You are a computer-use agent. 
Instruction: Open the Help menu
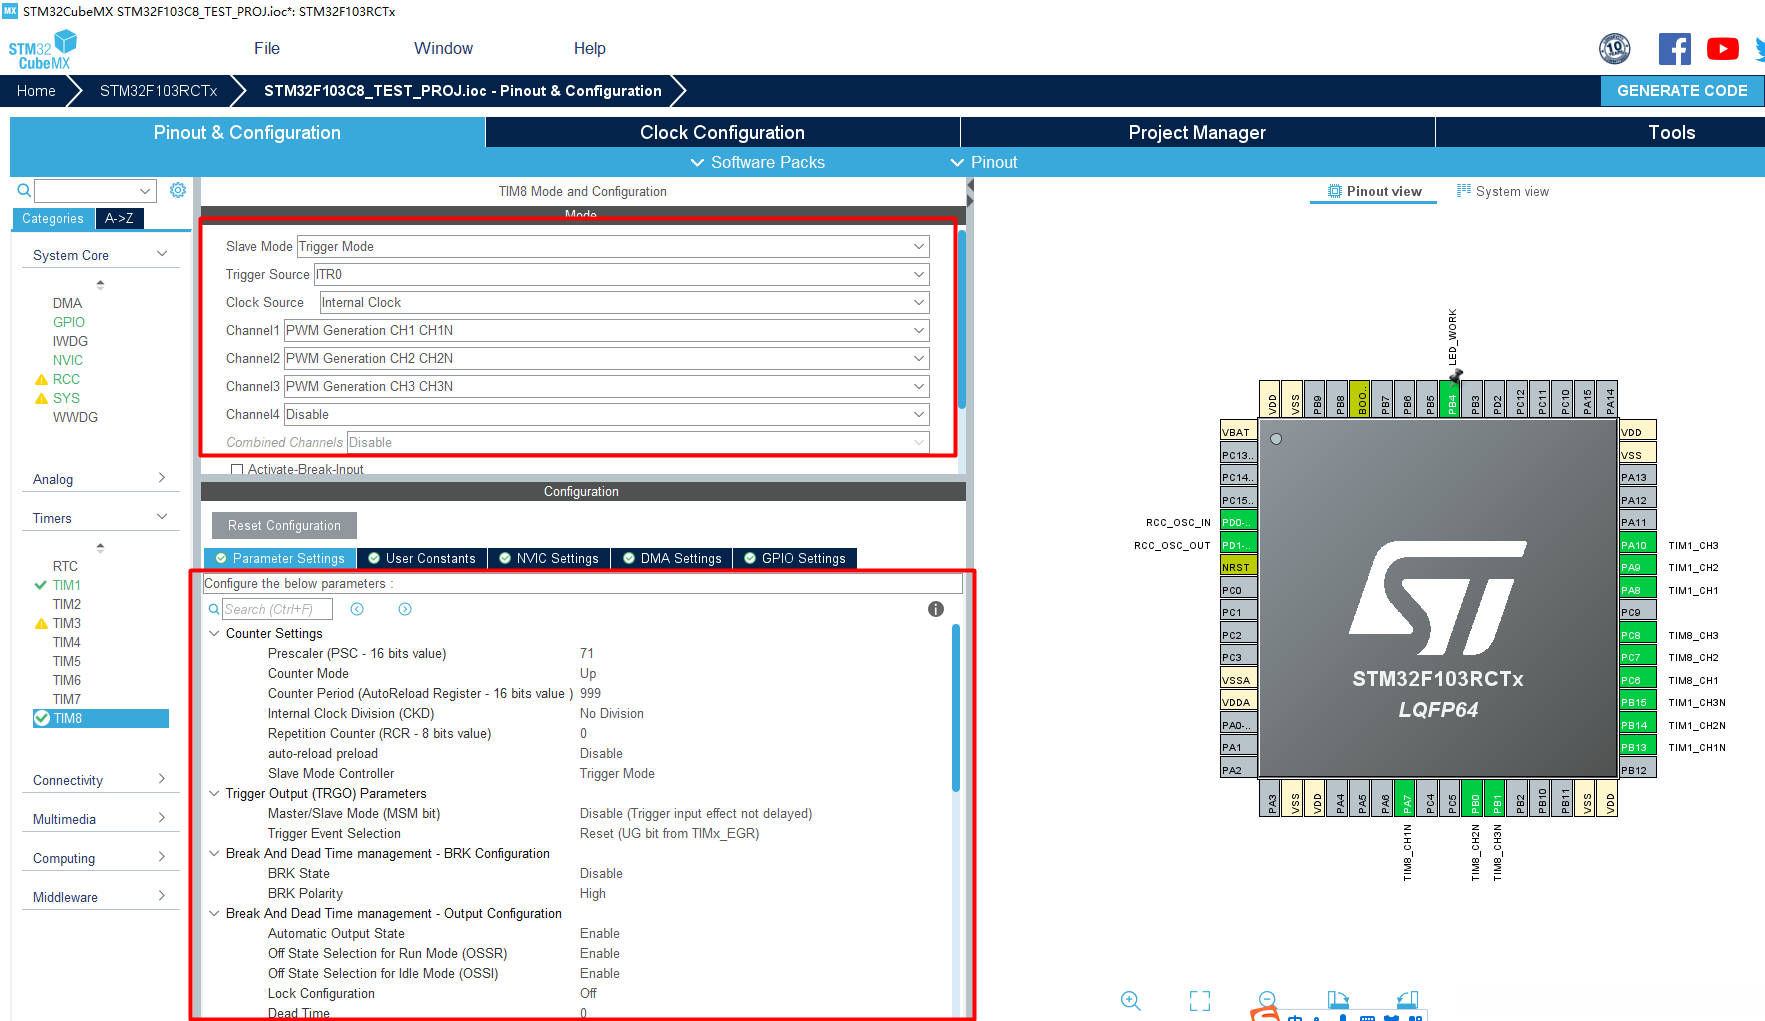[x=590, y=48]
